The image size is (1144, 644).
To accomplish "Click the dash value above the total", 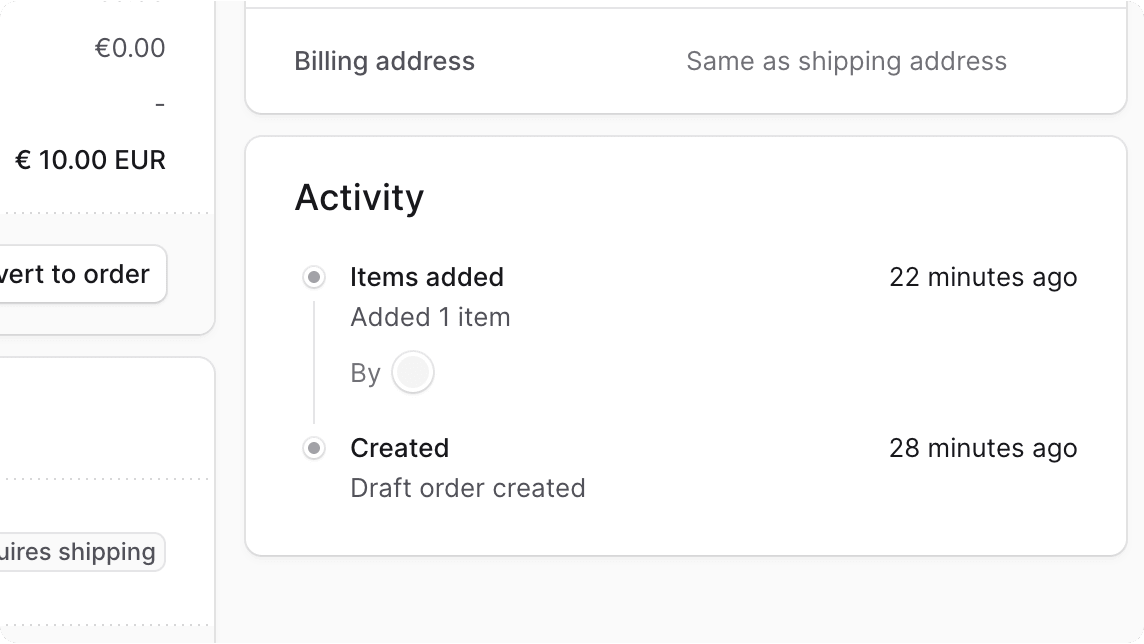I will 160,104.
